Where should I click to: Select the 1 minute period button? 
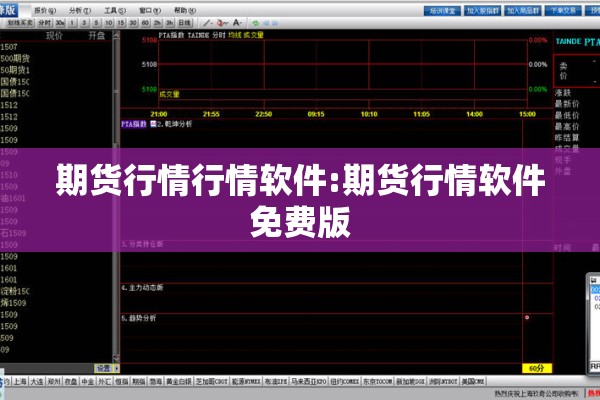tap(72, 23)
